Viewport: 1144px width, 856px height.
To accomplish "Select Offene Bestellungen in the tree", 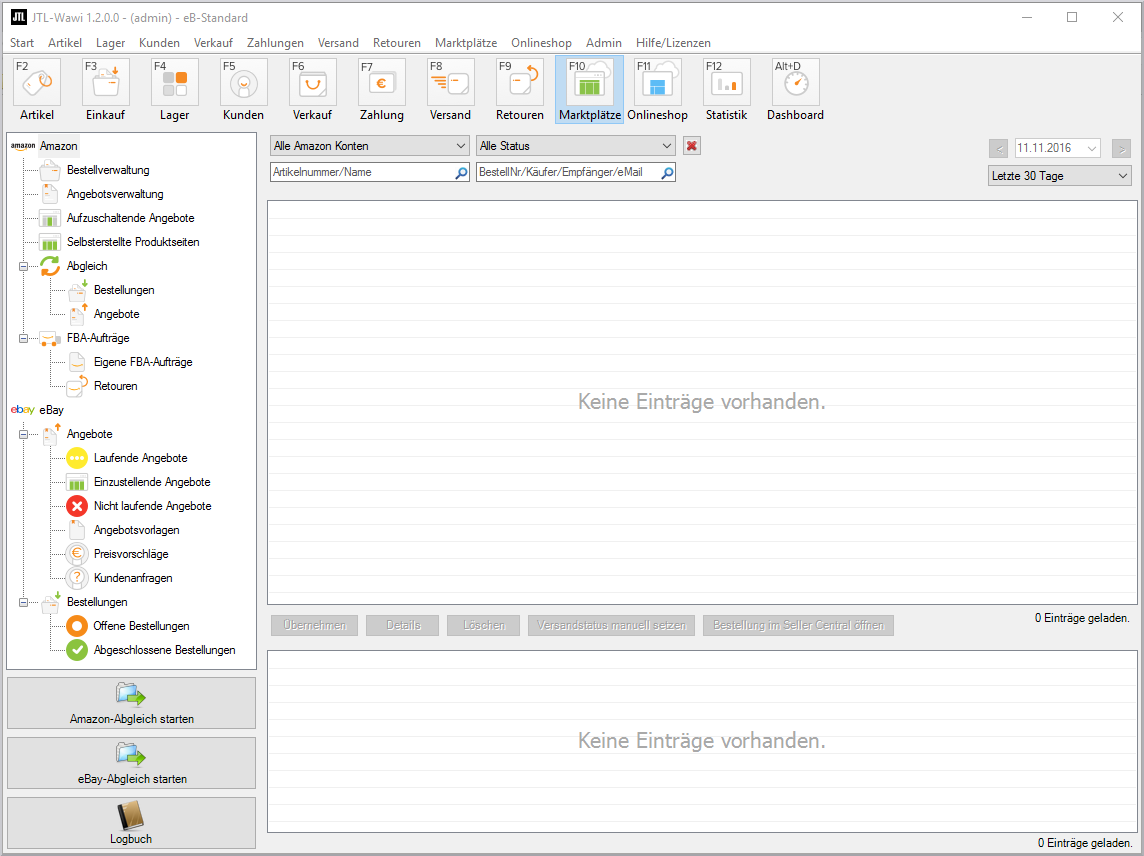I will [x=141, y=626].
